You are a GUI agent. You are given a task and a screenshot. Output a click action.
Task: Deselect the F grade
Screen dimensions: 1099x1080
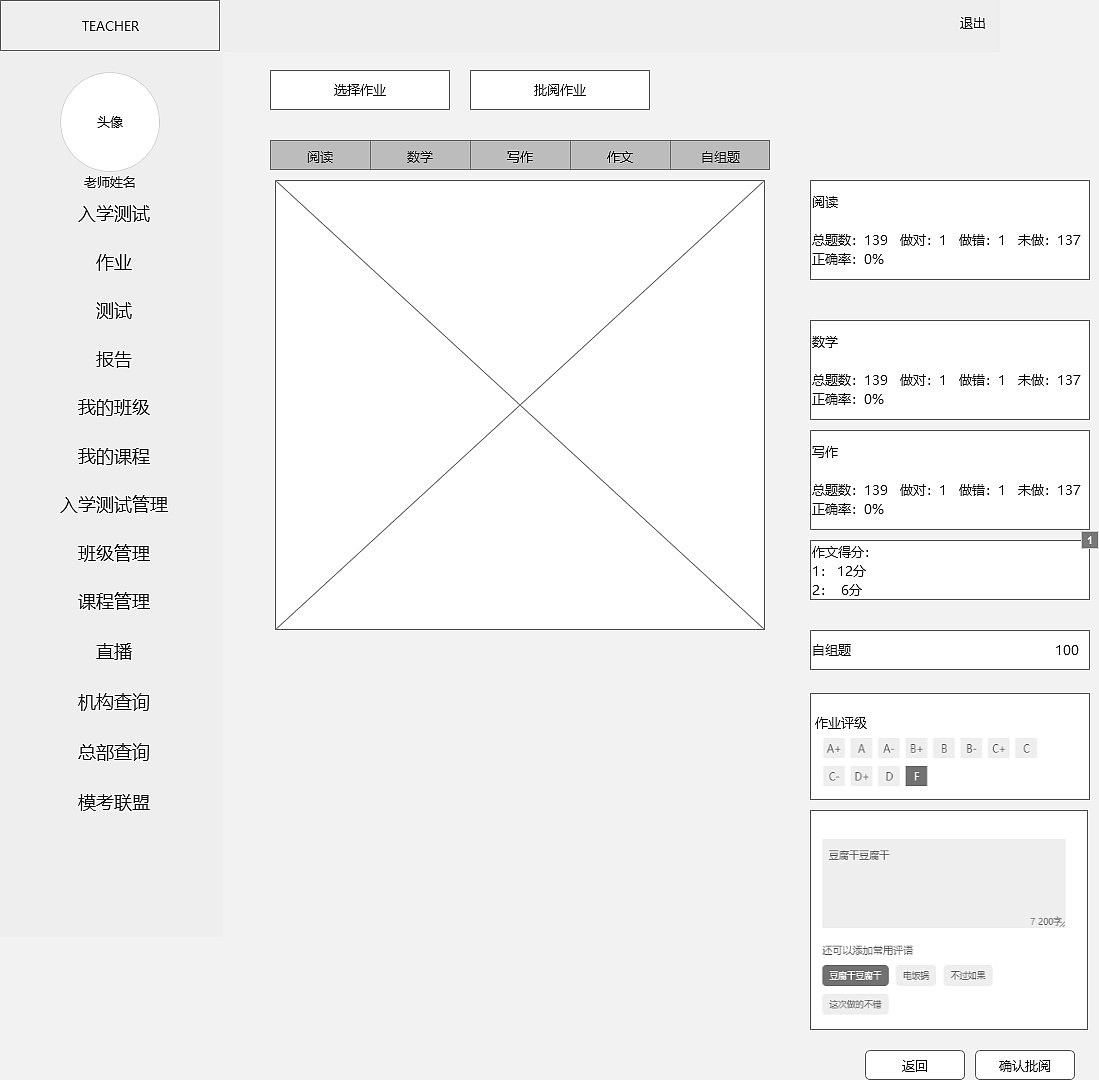tap(916, 775)
